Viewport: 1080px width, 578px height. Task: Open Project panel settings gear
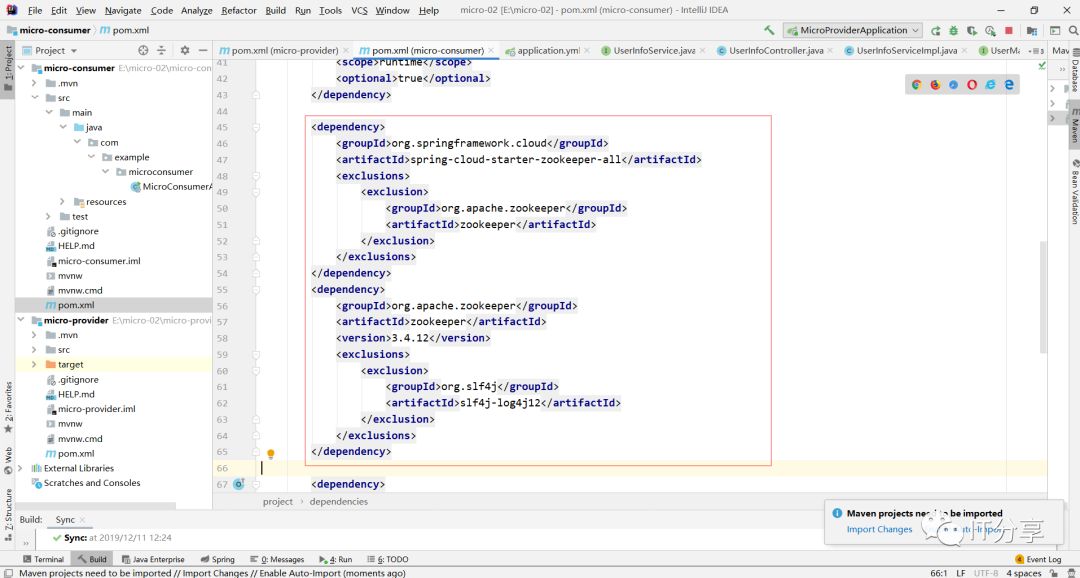(185, 50)
